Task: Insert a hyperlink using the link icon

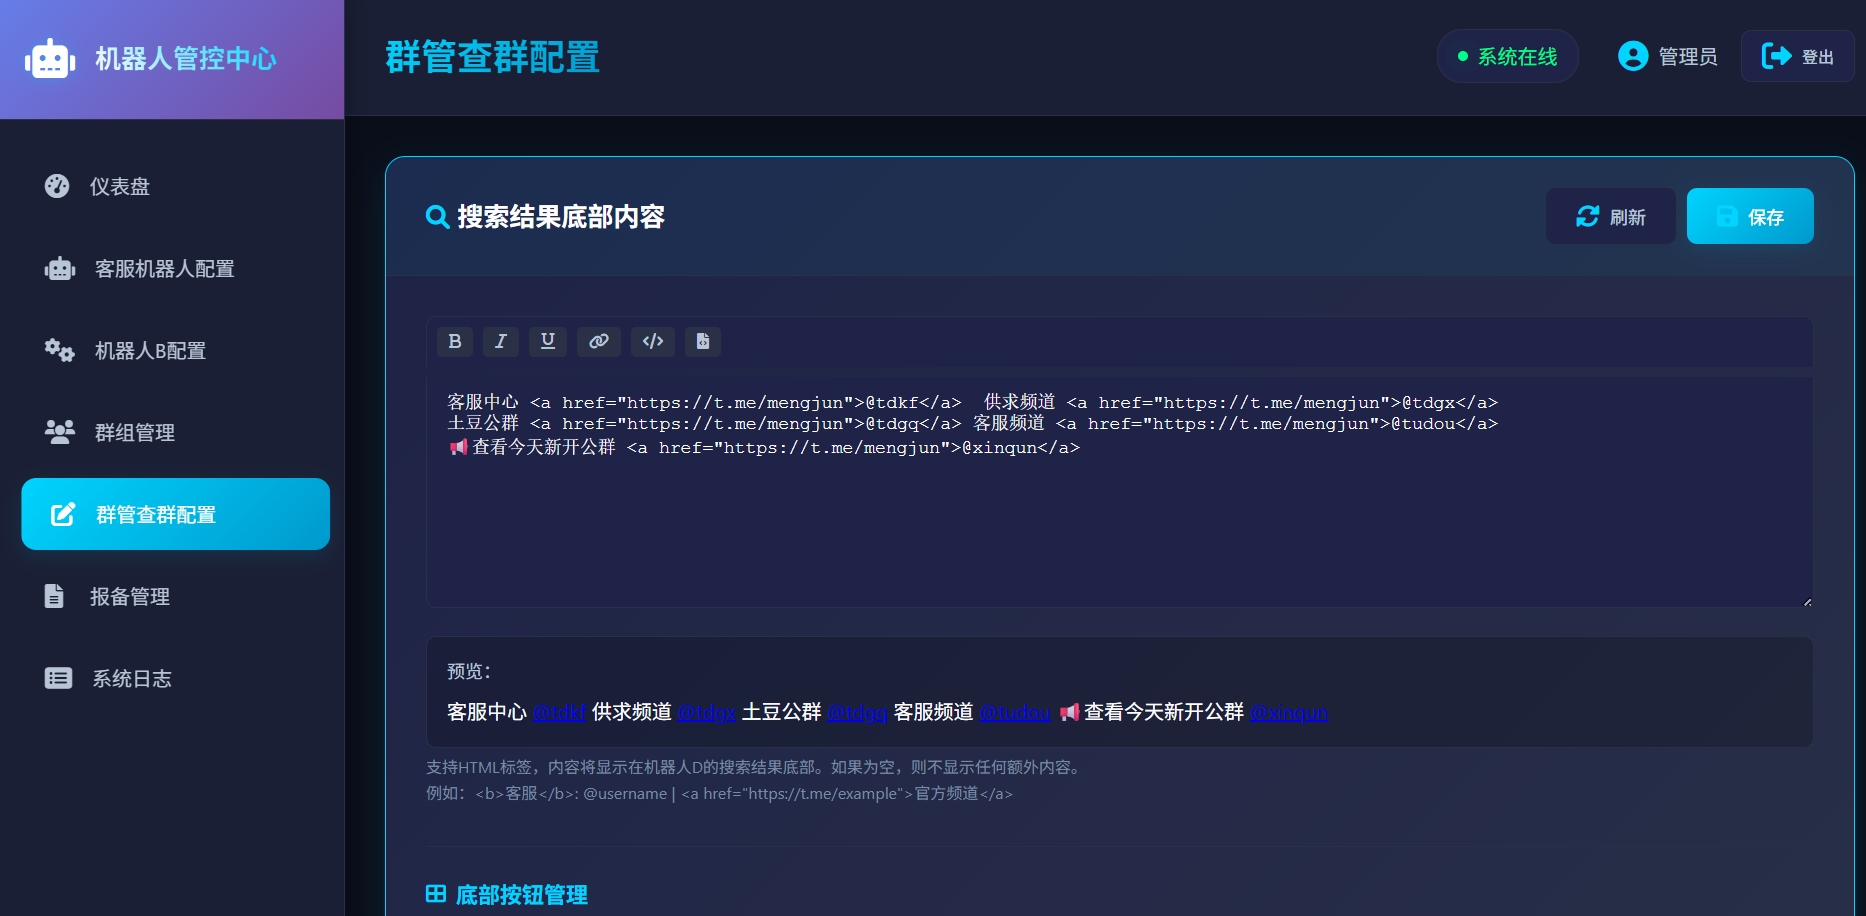Action: point(599,341)
